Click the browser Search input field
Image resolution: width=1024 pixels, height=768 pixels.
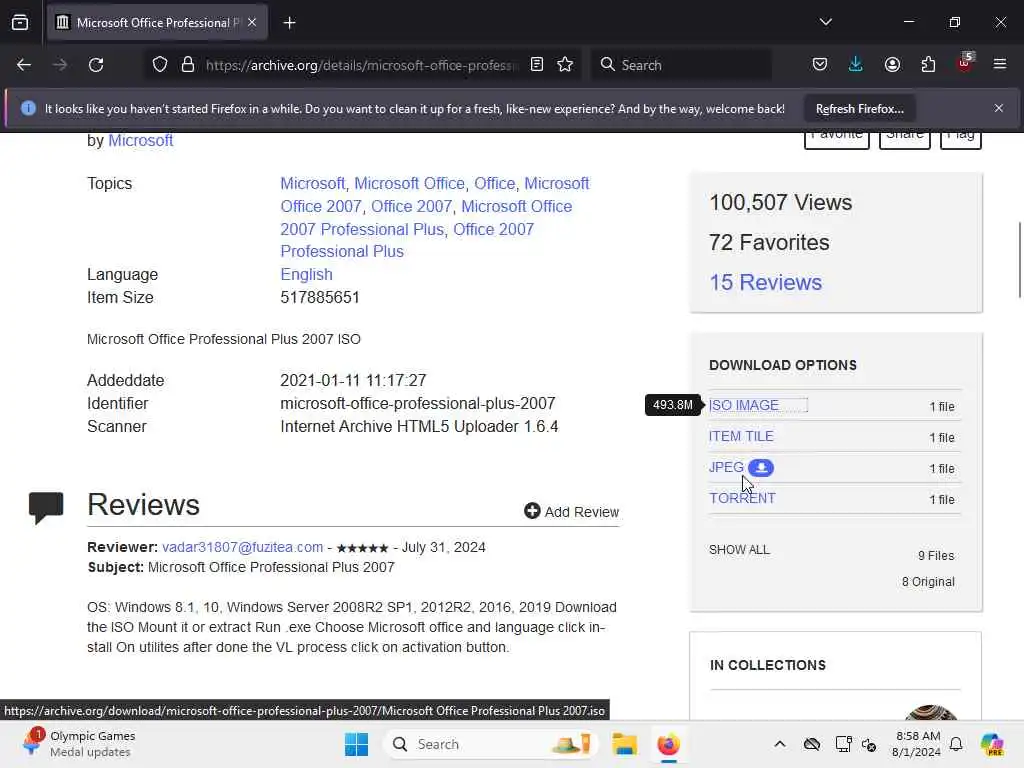coord(682,65)
